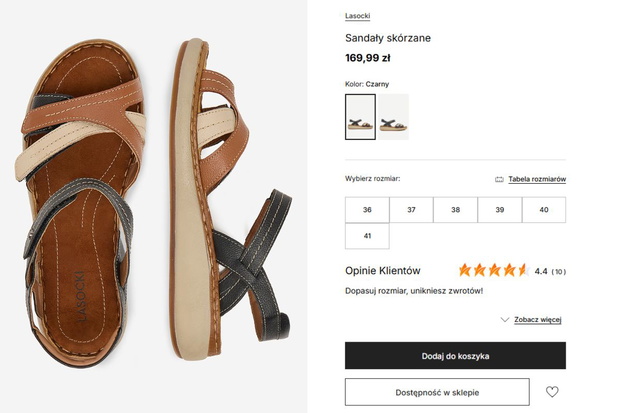The image size is (620, 413).
Task: Check Dostępność w sklepie availability
Action: click(437, 392)
